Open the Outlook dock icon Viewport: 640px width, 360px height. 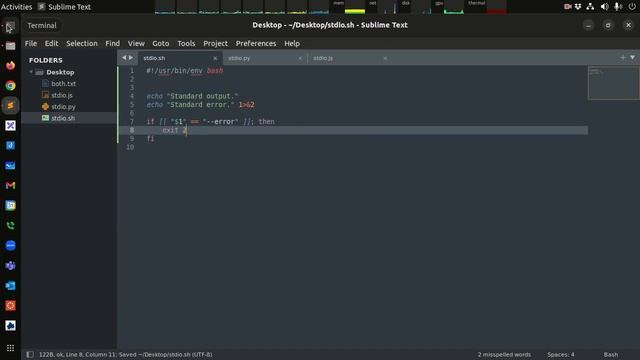[11, 285]
